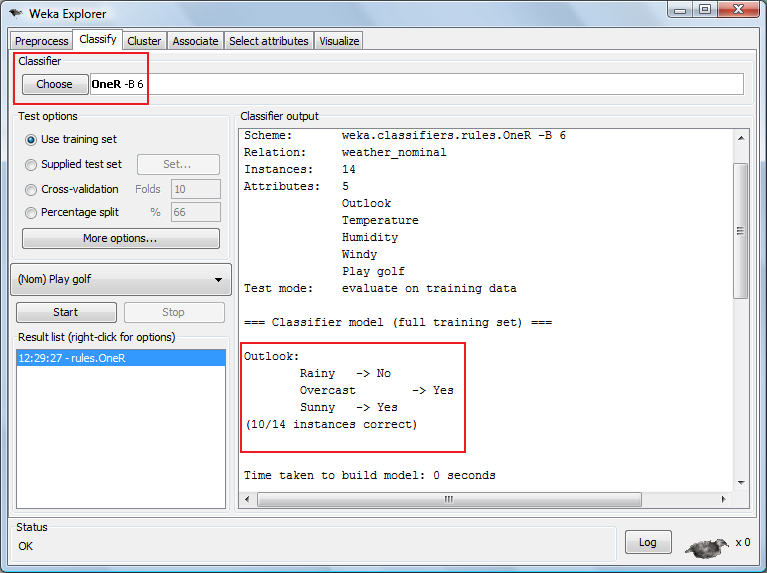Screen dimensions: 767x573
Task: Click the scroll up arrow of the output
Action: [x=741, y=138]
